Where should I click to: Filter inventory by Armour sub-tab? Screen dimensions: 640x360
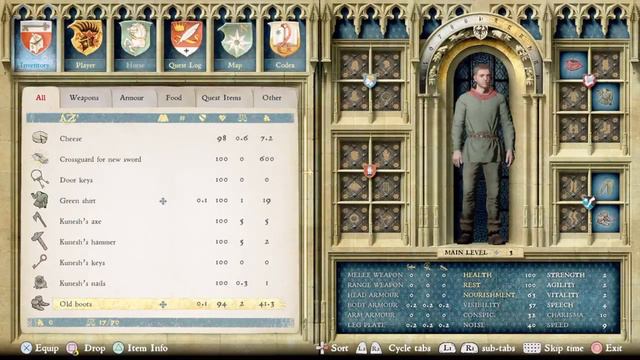[131, 98]
